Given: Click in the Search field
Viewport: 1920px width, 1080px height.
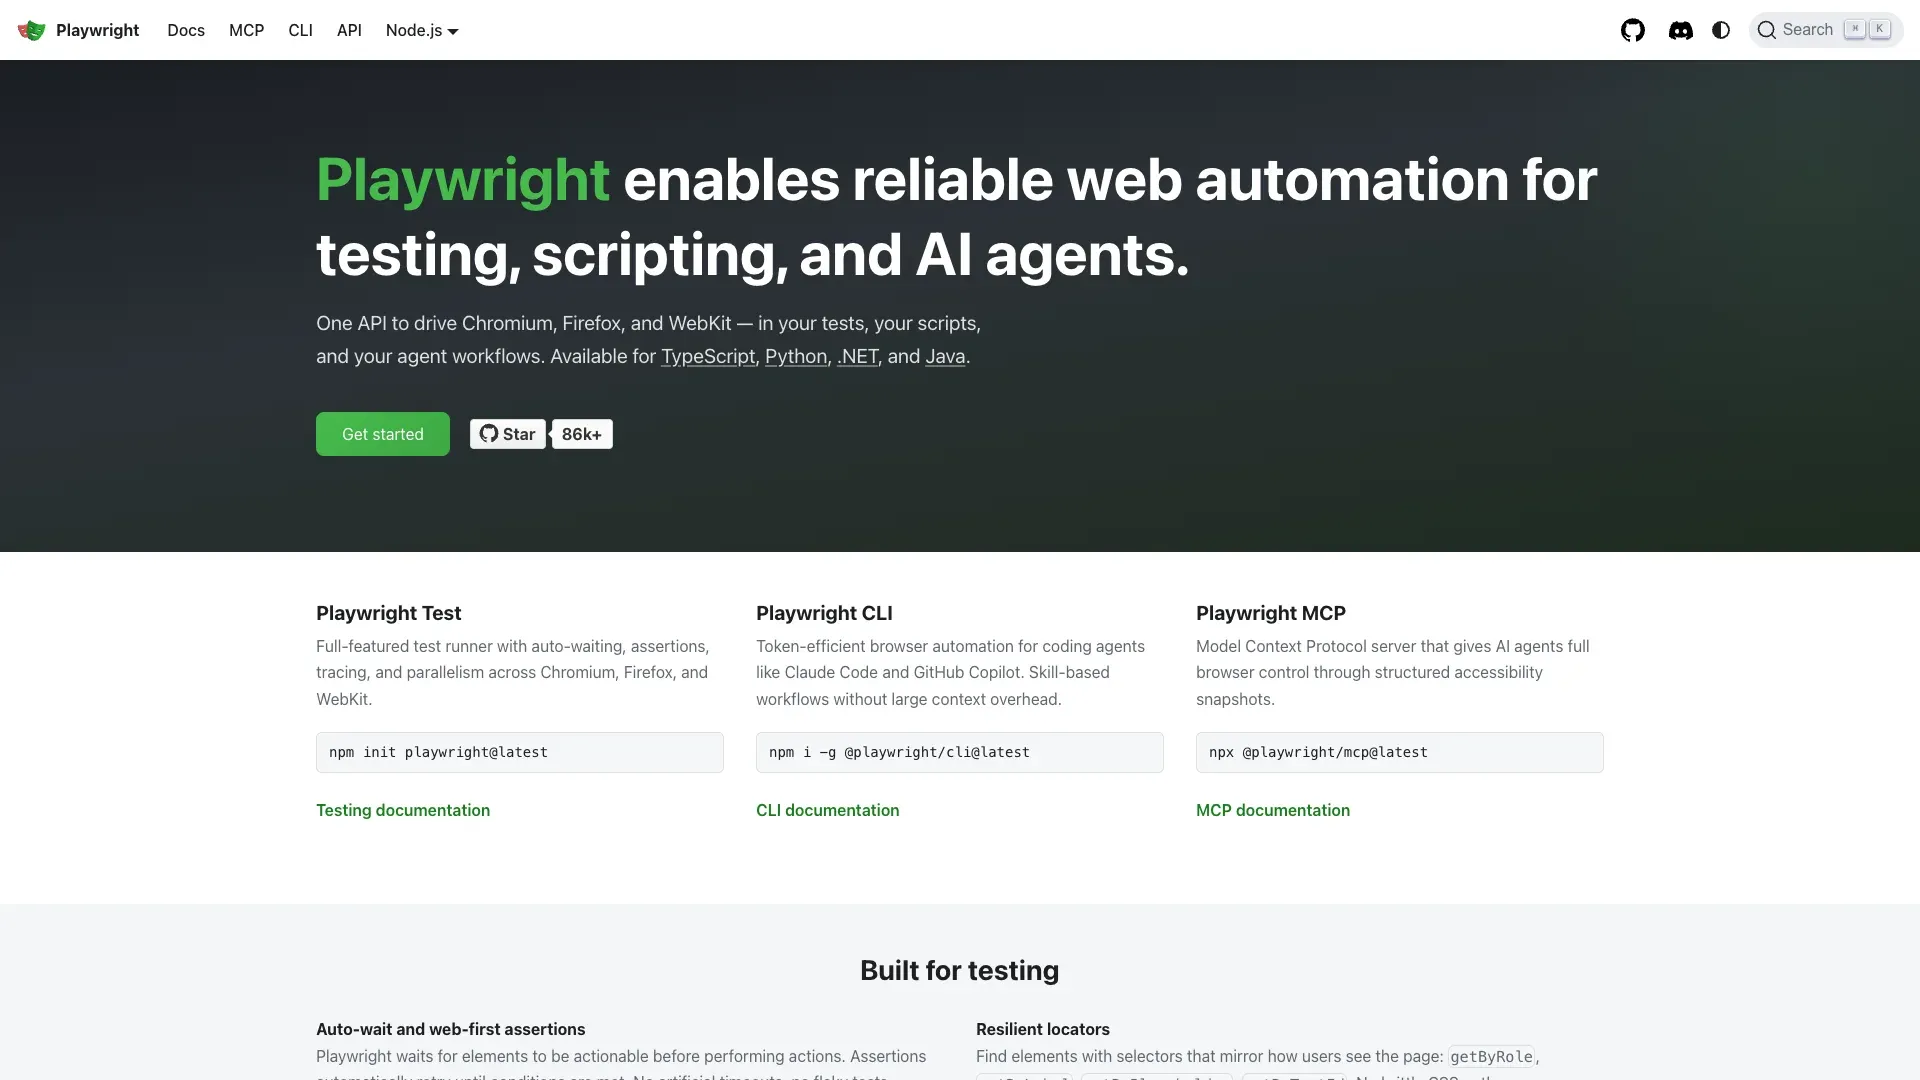Looking at the screenshot, I should click(x=1808, y=30).
